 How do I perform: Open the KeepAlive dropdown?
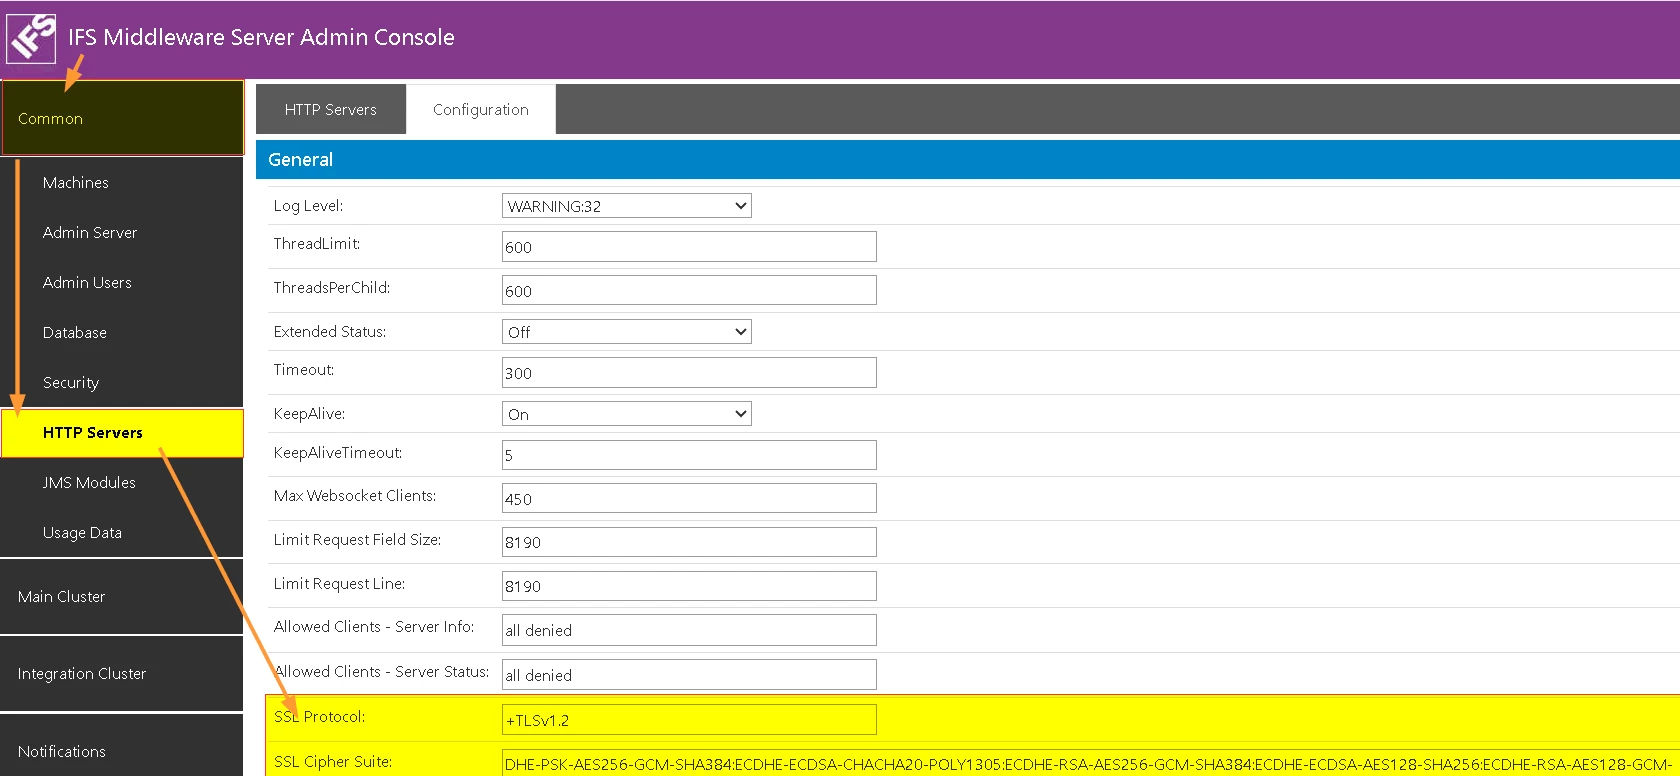tap(627, 414)
